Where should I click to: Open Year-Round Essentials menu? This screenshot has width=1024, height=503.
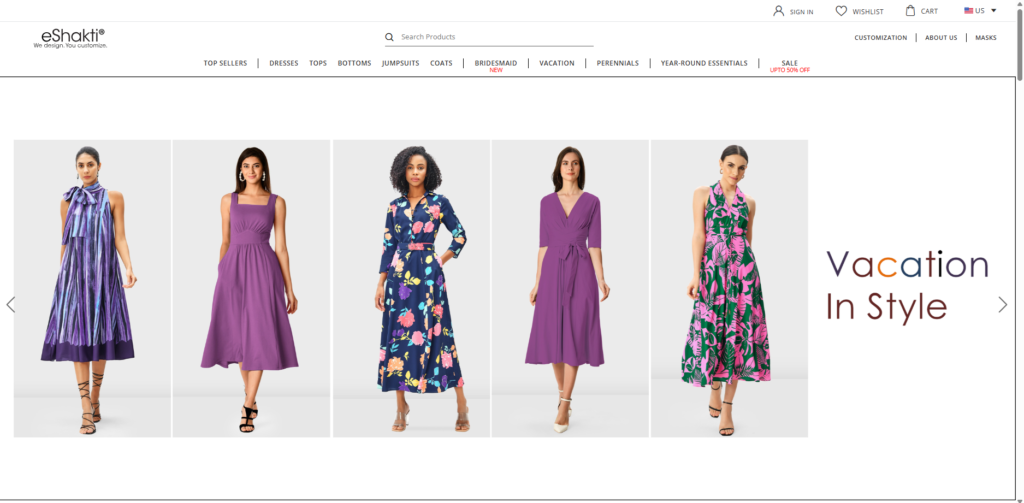click(704, 63)
